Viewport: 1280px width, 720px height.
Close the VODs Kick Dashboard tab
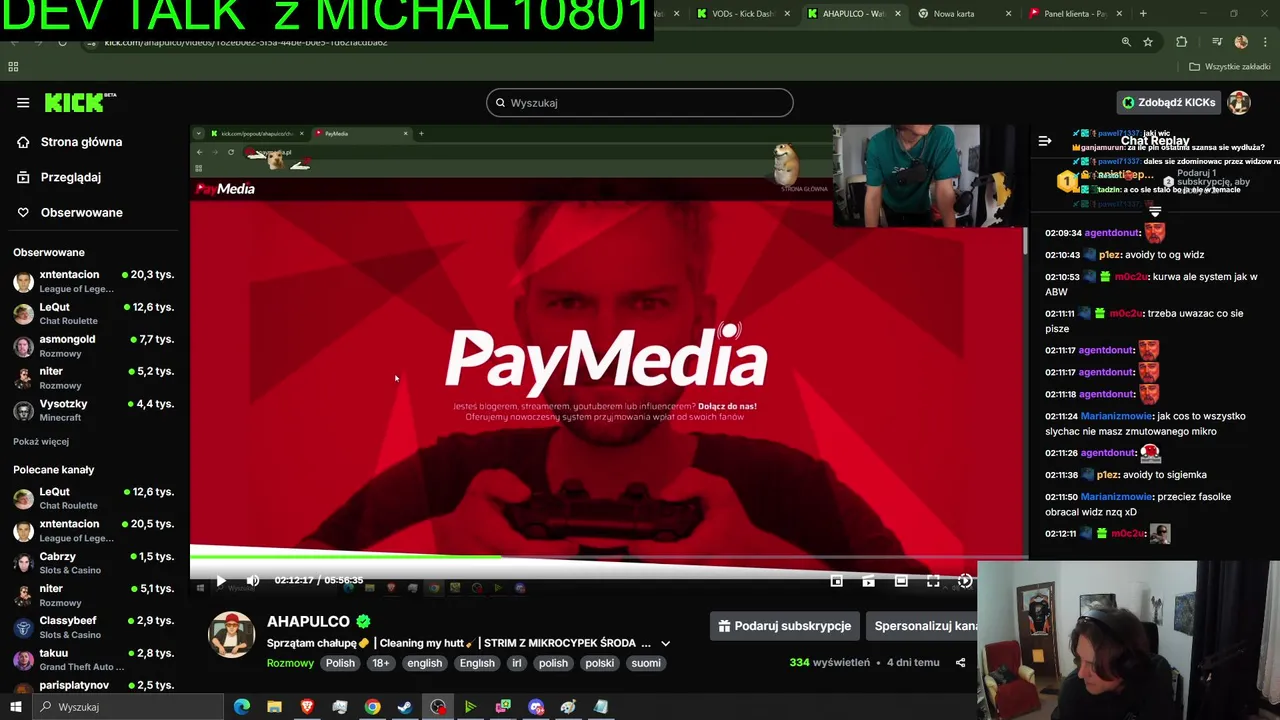click(x=787, y=14)
